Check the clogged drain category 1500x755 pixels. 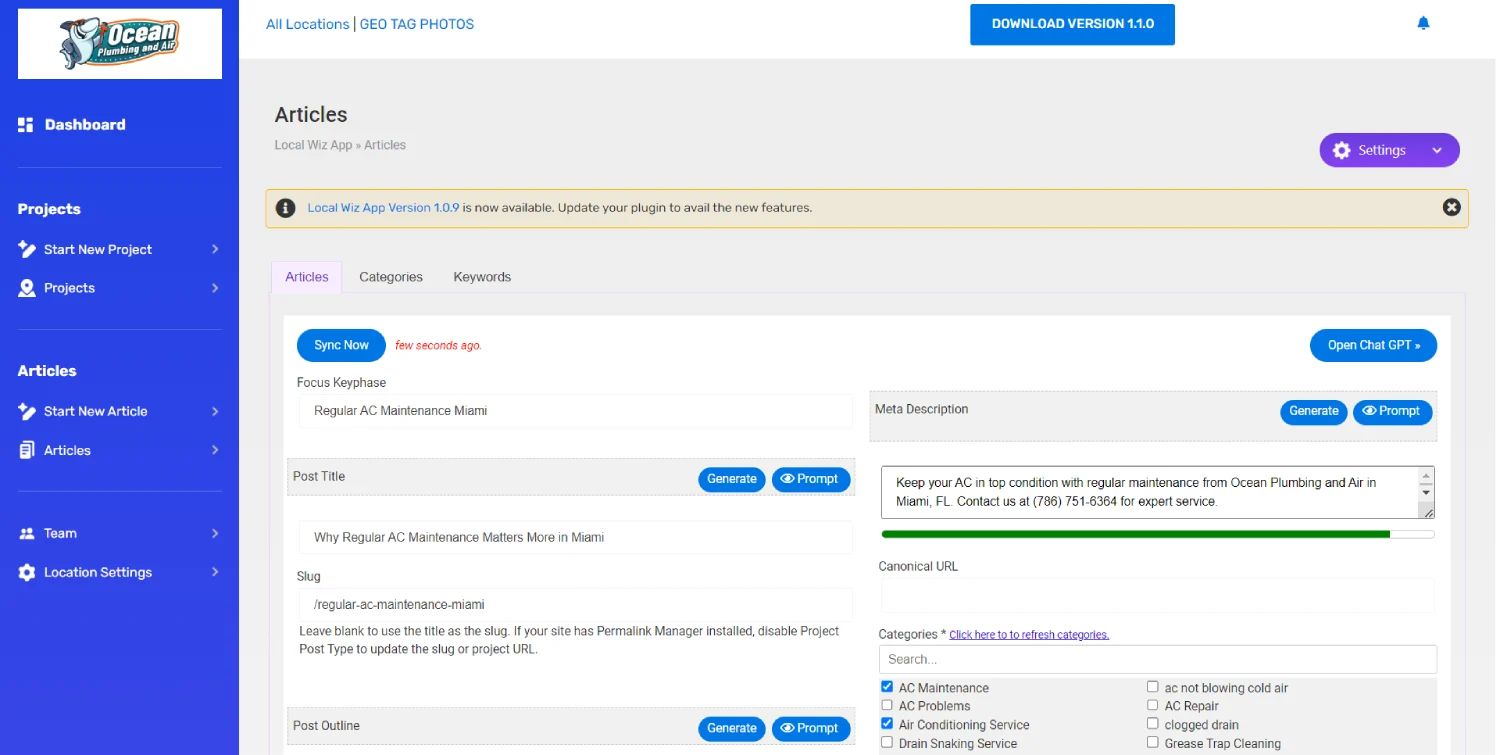1153,723
